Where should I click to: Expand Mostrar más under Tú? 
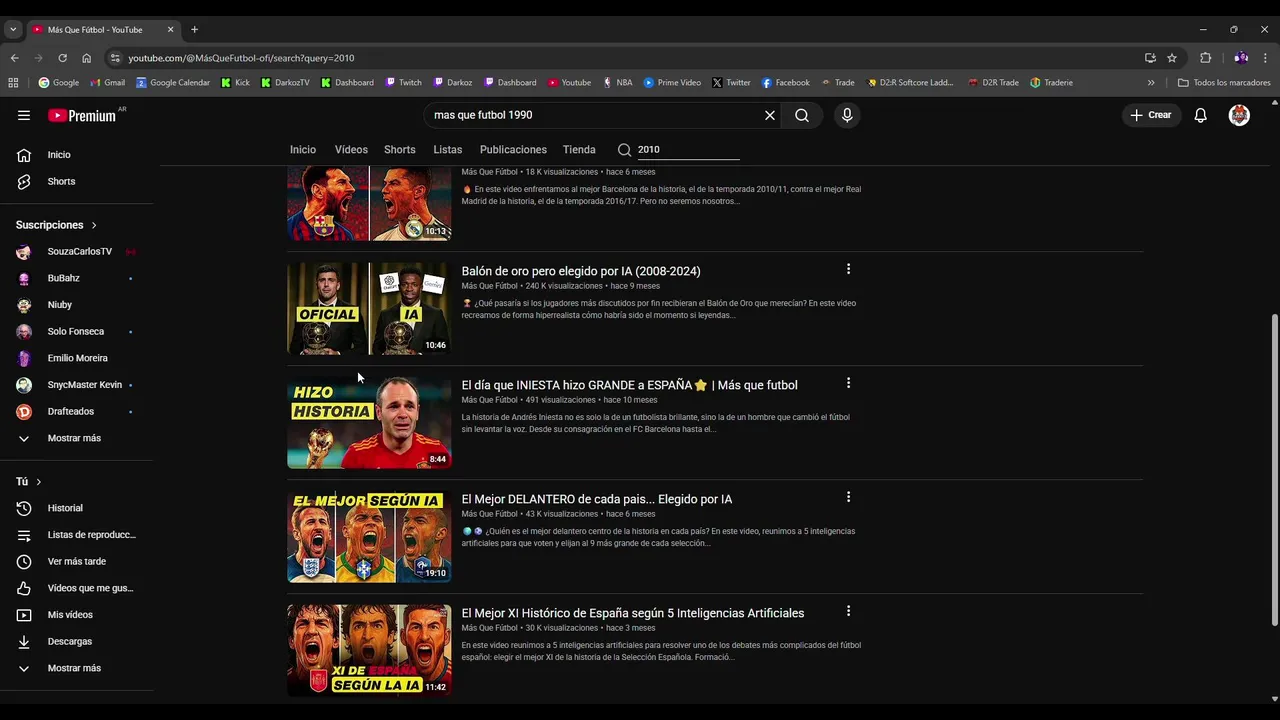coord(76,668)
